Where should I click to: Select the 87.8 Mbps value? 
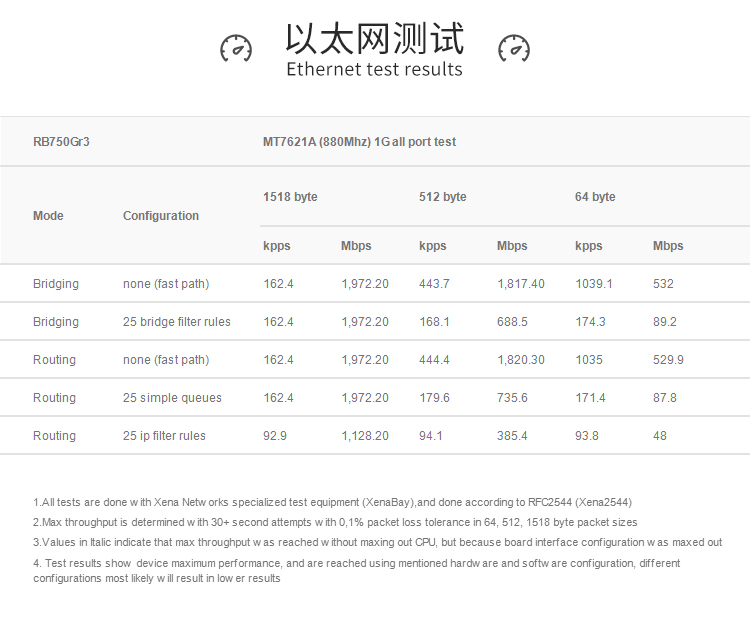click(664, 398)
